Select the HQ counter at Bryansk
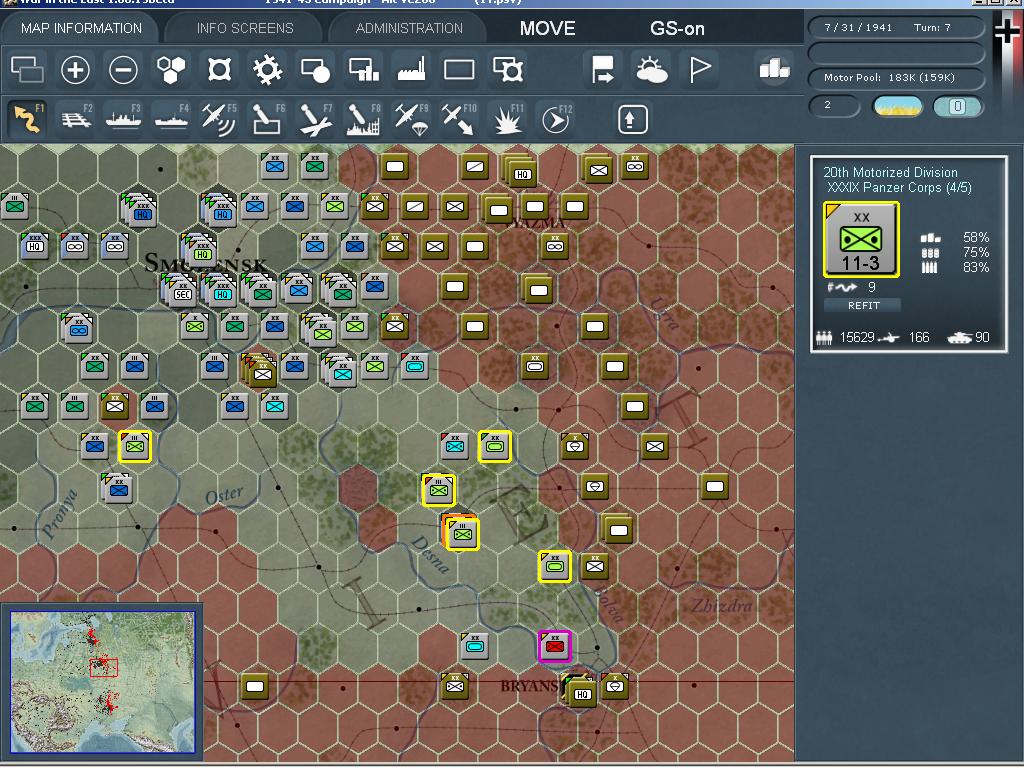Viewport: 1024px width, 768px height. [x=583, y=694]
